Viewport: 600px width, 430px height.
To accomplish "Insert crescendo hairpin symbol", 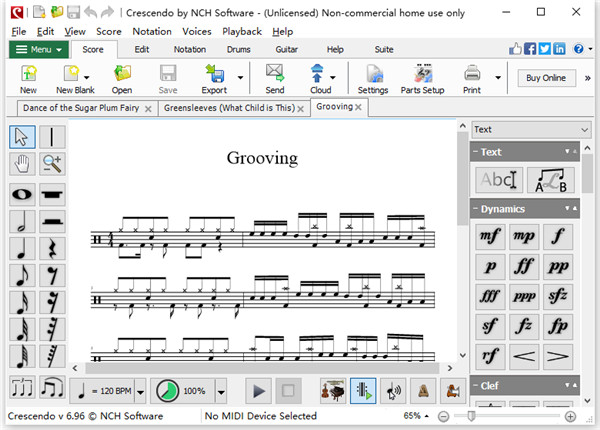I will [524, 357].
